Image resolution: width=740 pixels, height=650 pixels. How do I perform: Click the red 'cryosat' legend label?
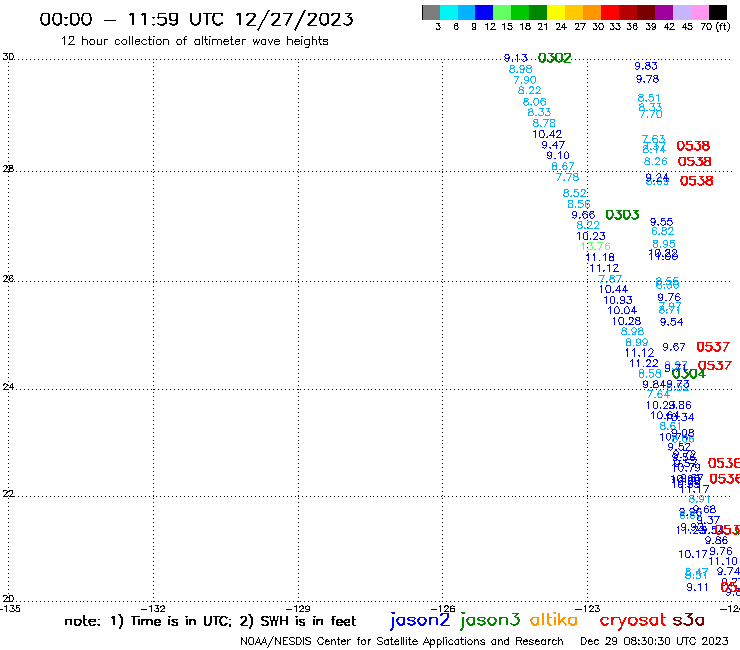coord(633,620)
